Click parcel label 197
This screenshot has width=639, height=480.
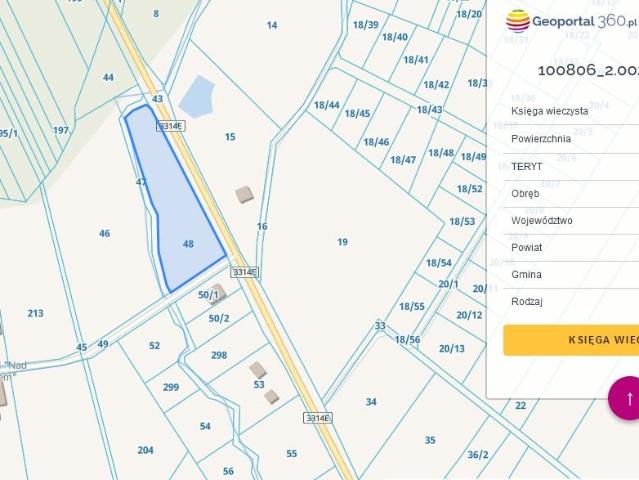point(61,130)
